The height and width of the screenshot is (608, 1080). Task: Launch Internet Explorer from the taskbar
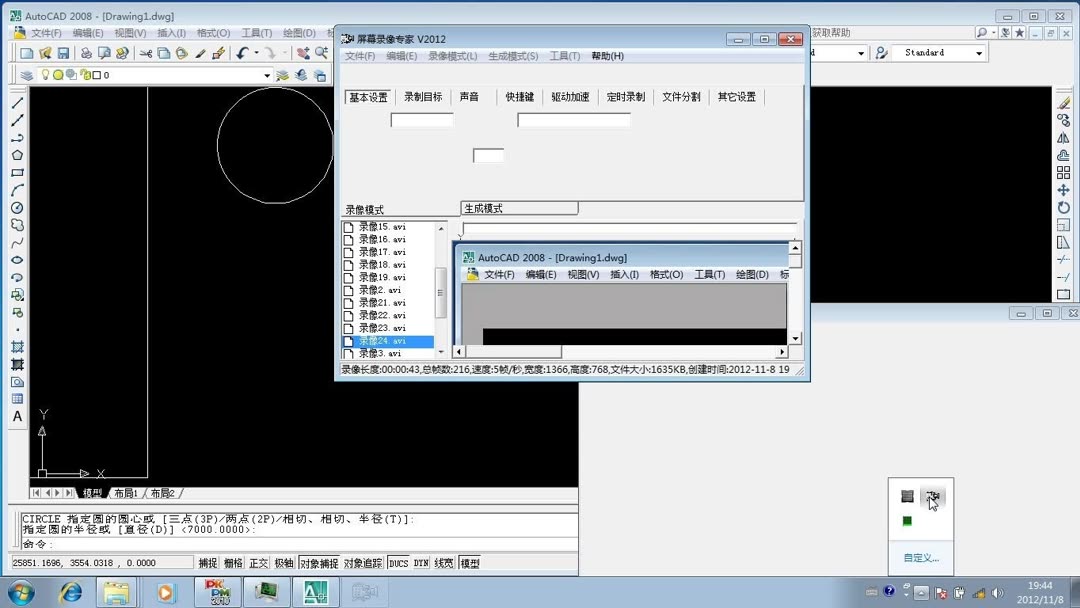[70, 590]
